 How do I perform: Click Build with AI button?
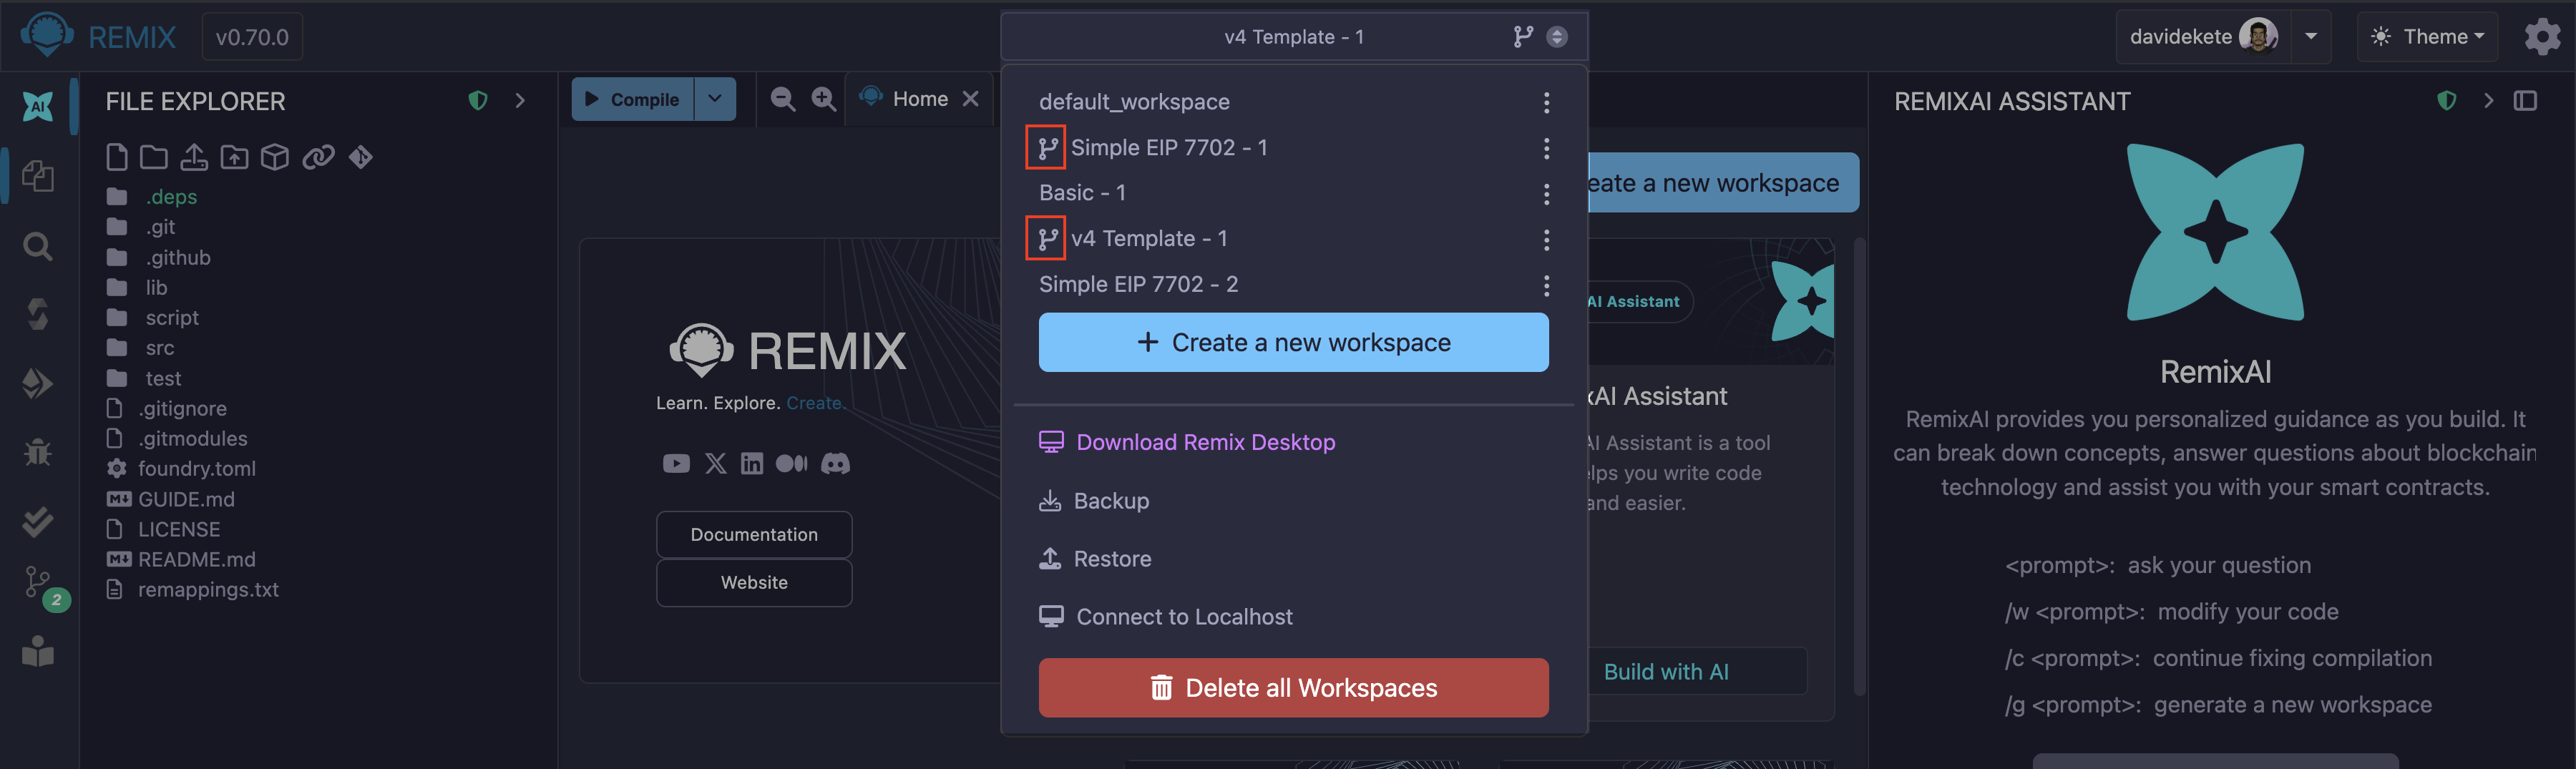(1666, 672)
